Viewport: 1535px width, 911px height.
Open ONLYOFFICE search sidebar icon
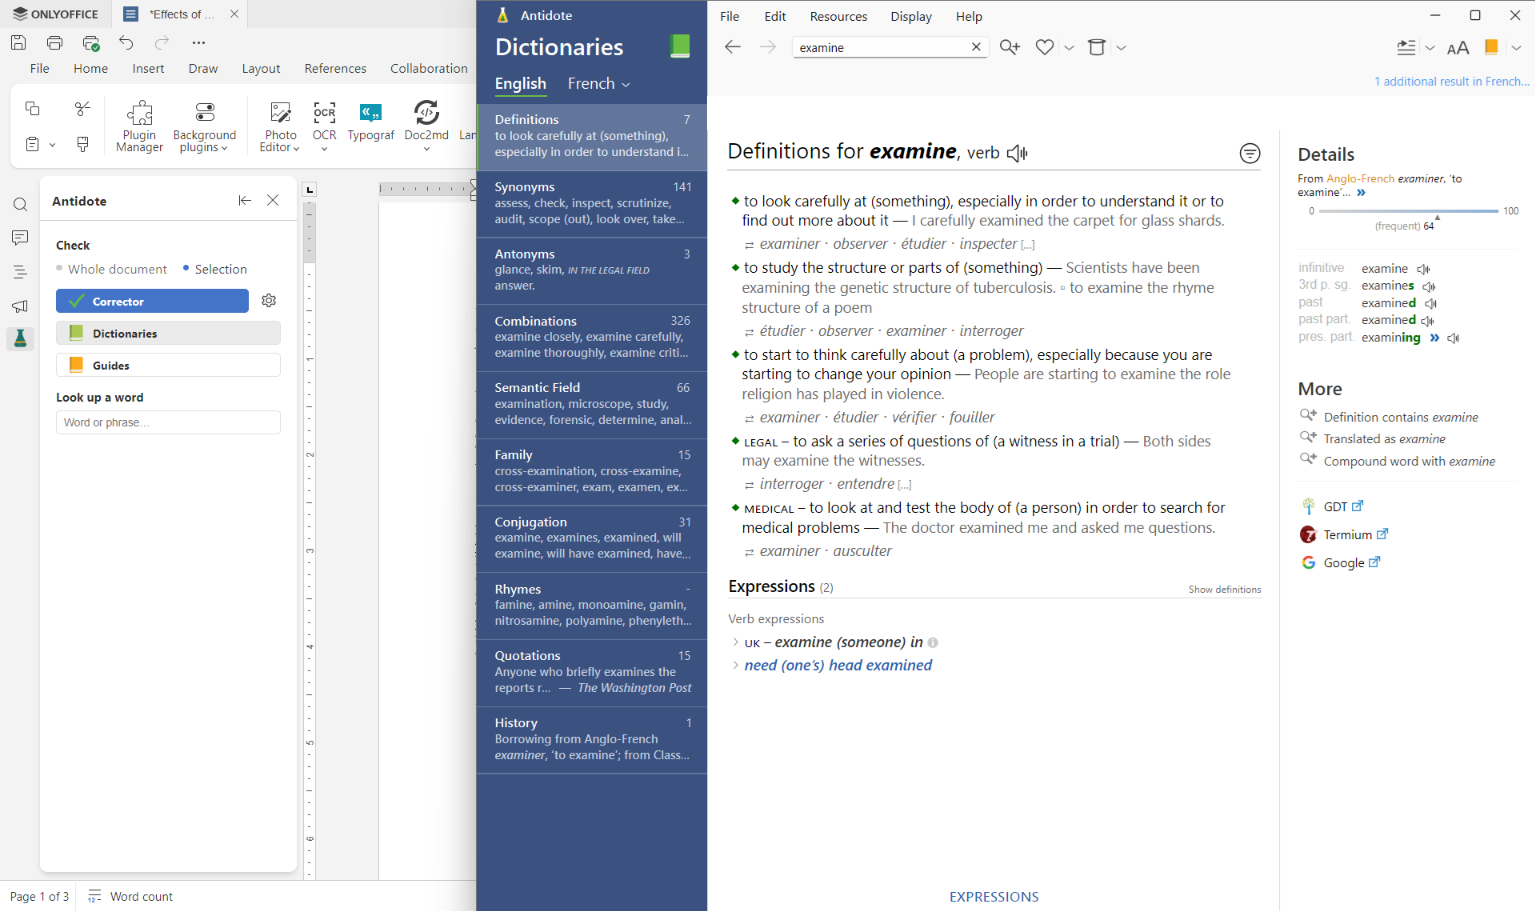pyautogui.click(x=20, y=205)
